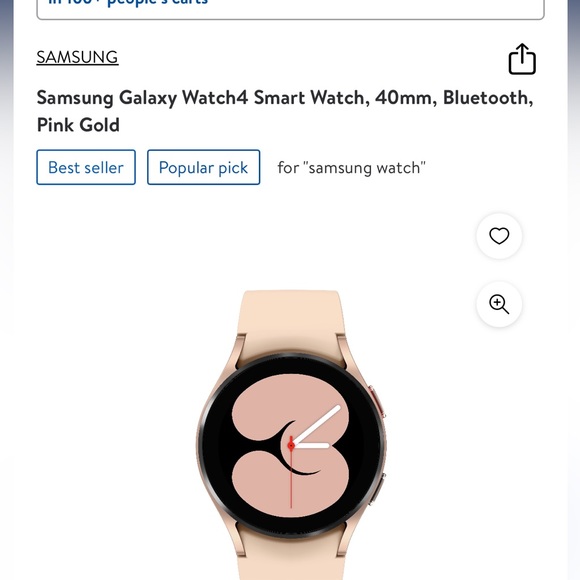Click the watch's upper pink strap
The height and width of the screenshot is (580, 580).
(x=291, y=322)
